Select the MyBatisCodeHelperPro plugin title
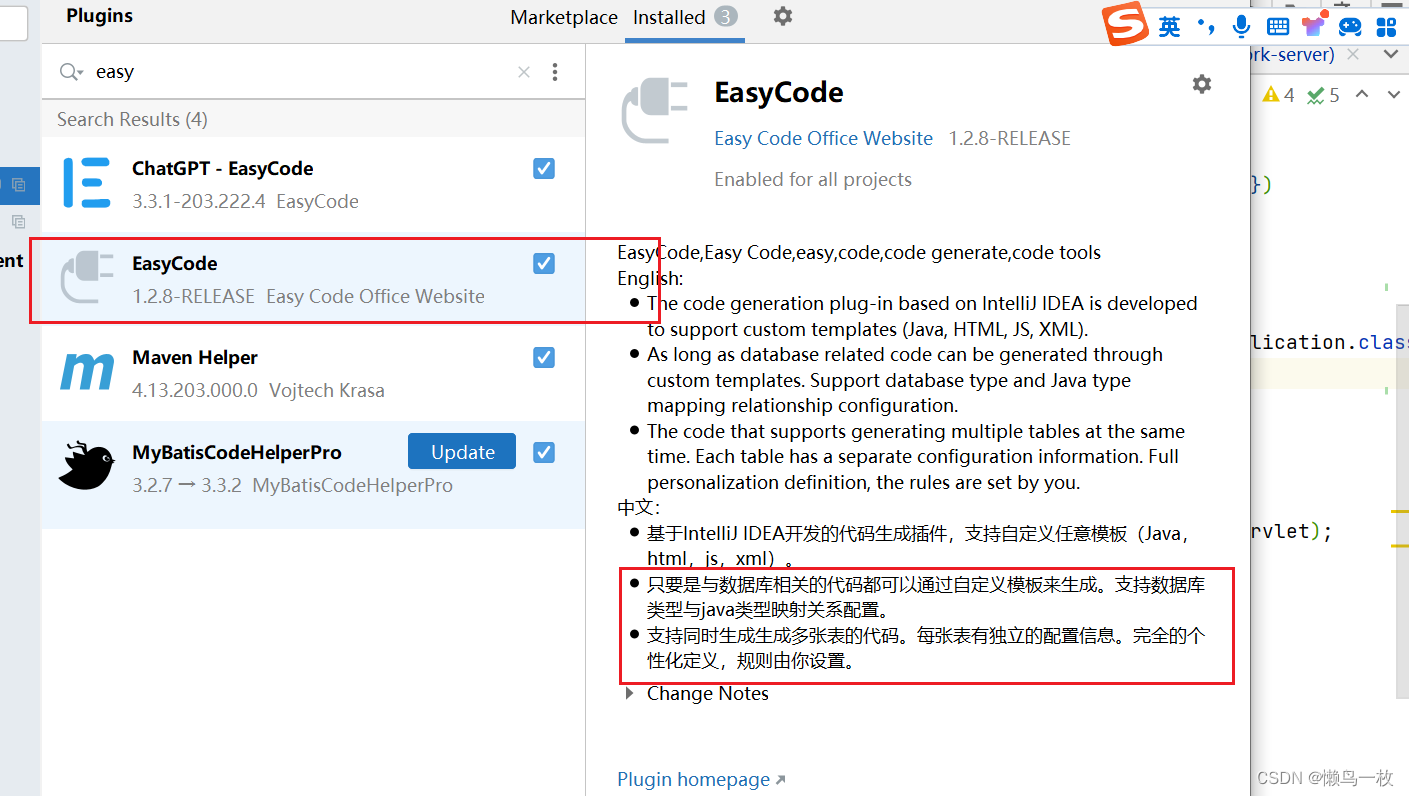 pos(237,452)
